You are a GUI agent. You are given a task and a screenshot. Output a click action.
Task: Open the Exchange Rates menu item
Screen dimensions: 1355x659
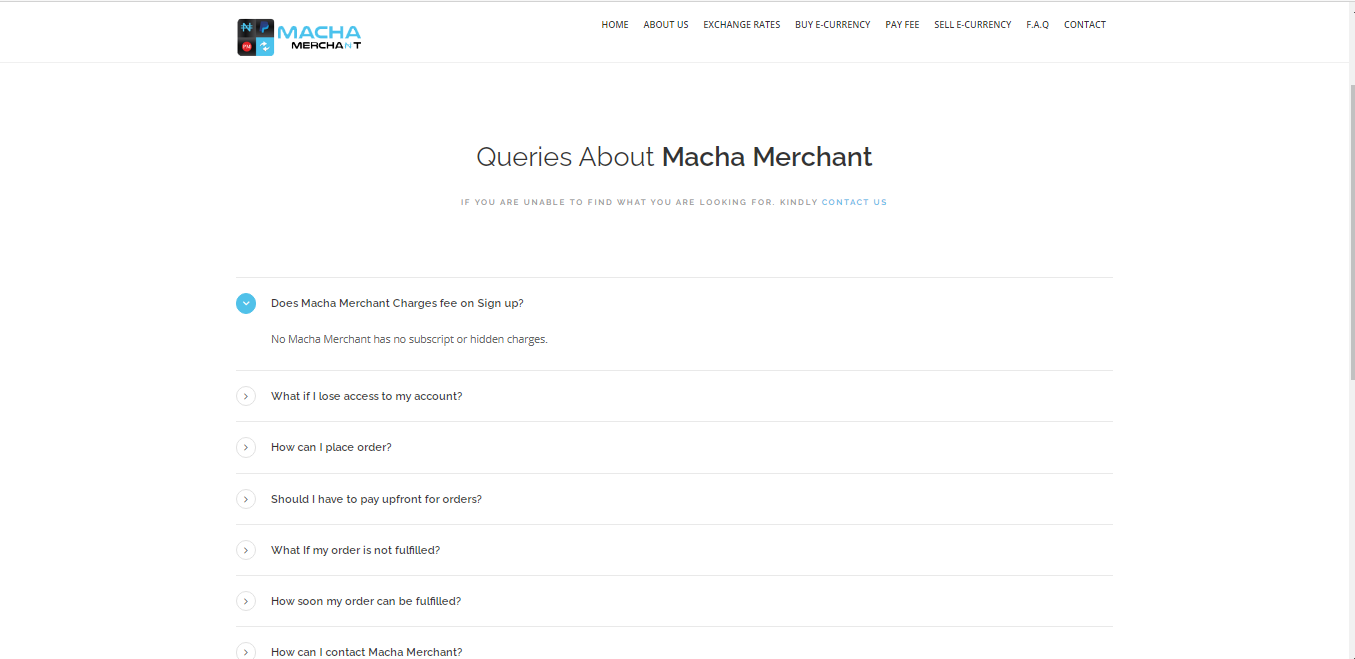tap(741, 25)
